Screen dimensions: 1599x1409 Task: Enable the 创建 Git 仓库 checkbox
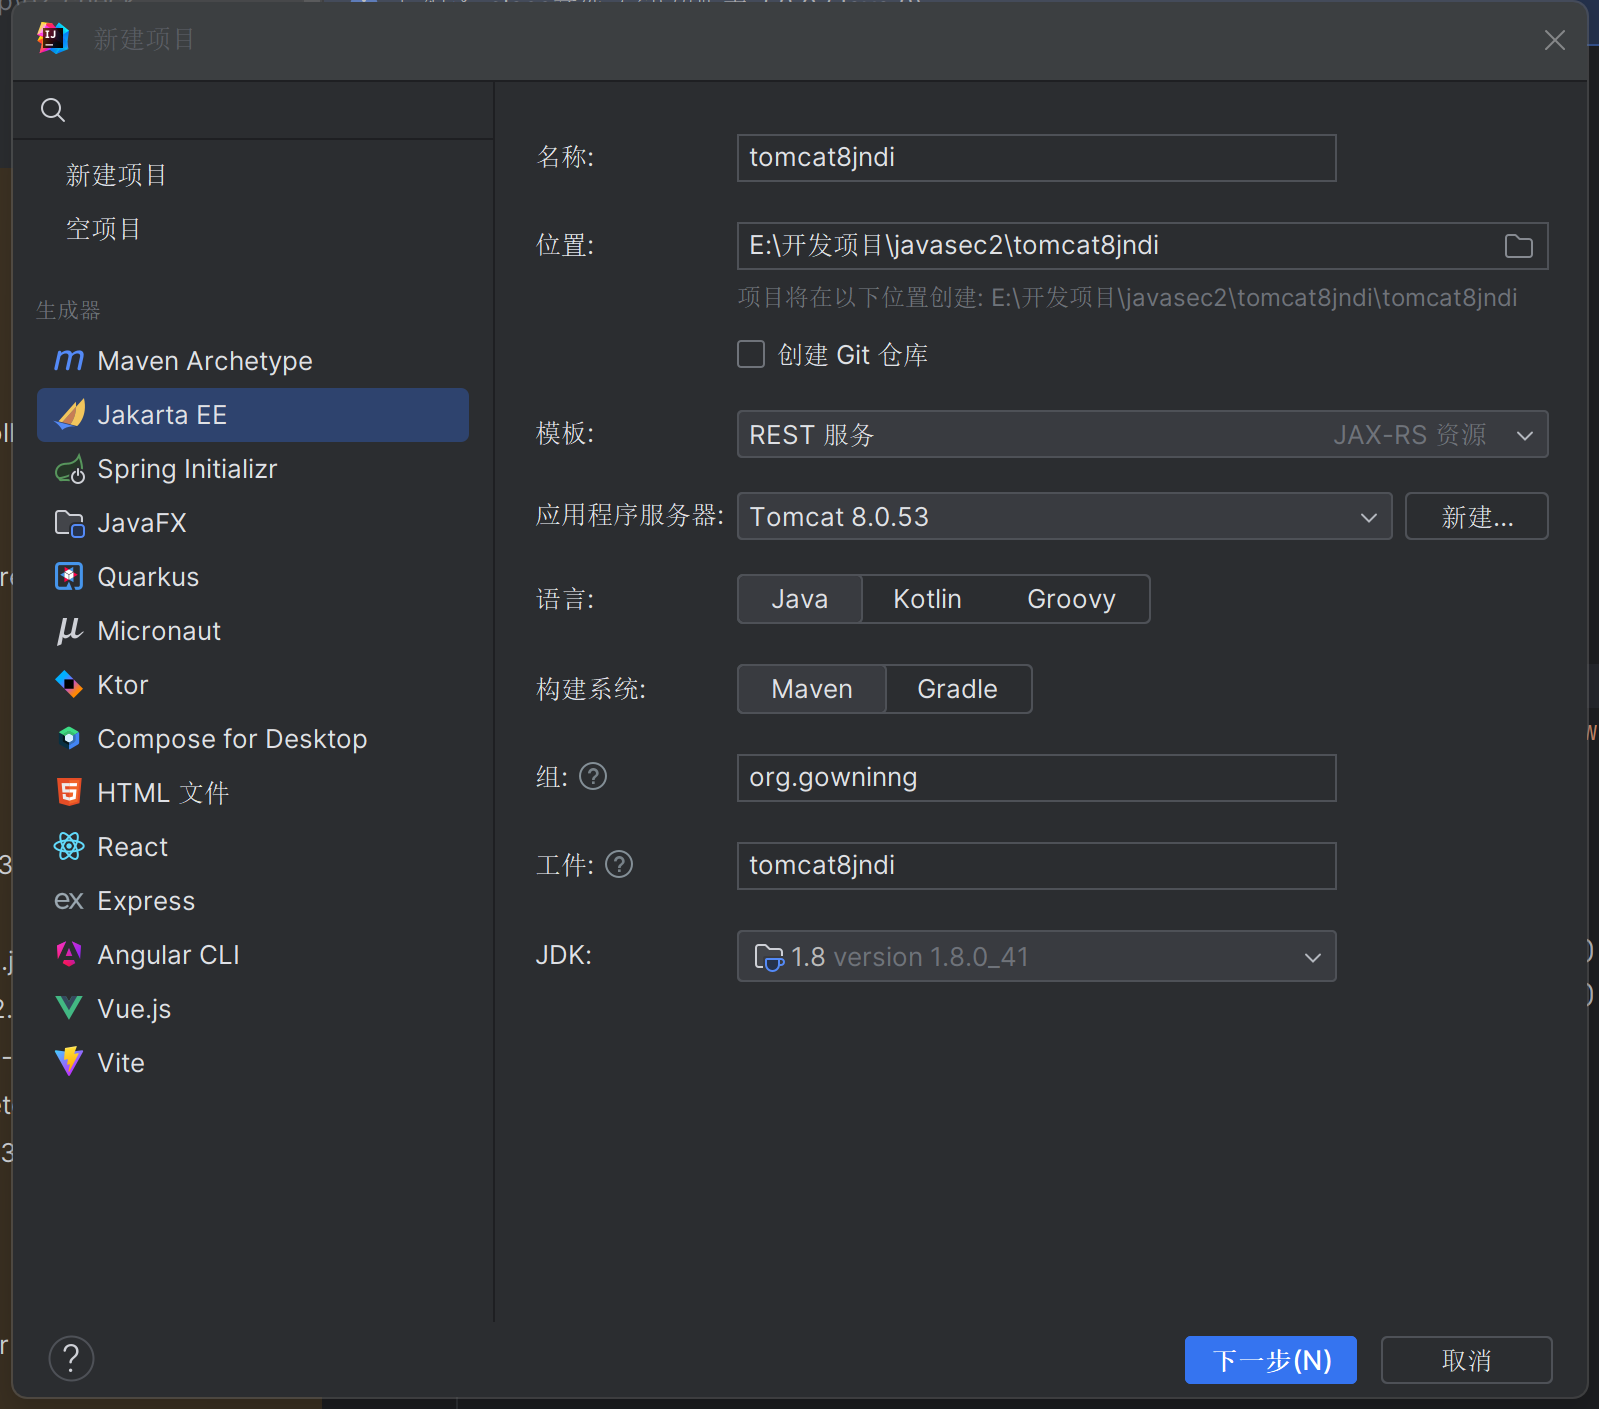tap(751, 355)
